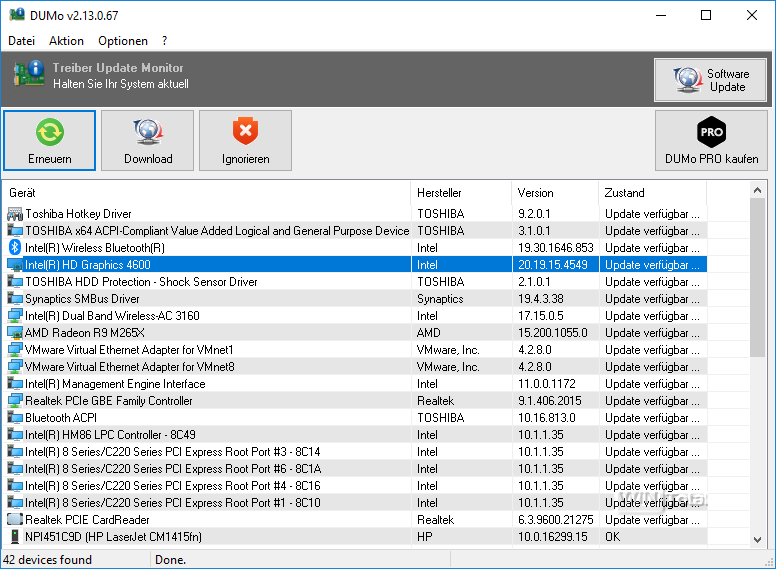Open the Datei menu
This screenshot has height=569, width=776.
tap(21, 41)
